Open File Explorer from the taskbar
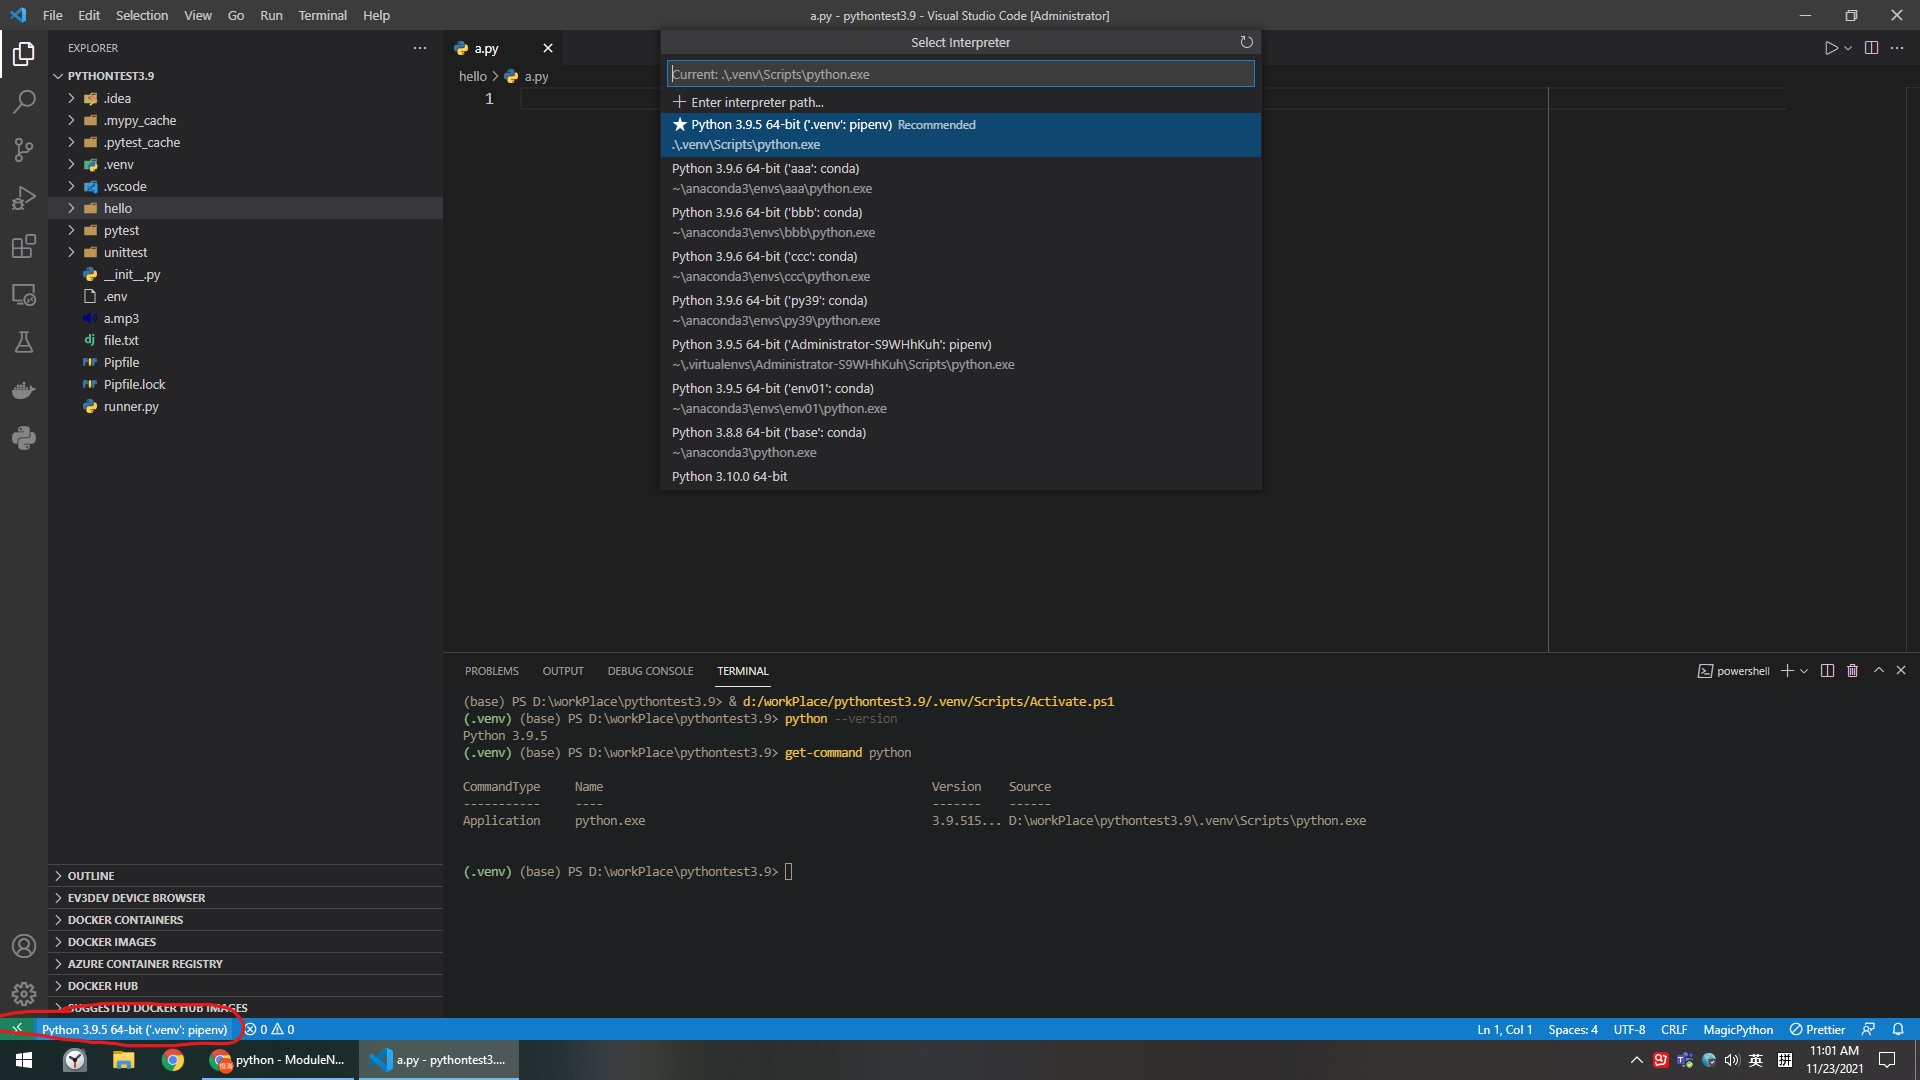 (124, 1060)
